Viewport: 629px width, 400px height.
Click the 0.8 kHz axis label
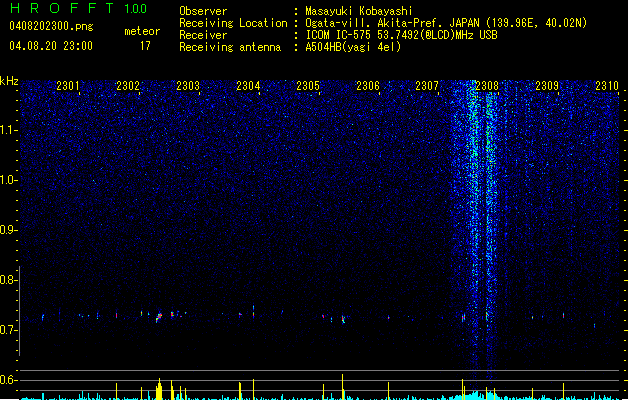9,280
